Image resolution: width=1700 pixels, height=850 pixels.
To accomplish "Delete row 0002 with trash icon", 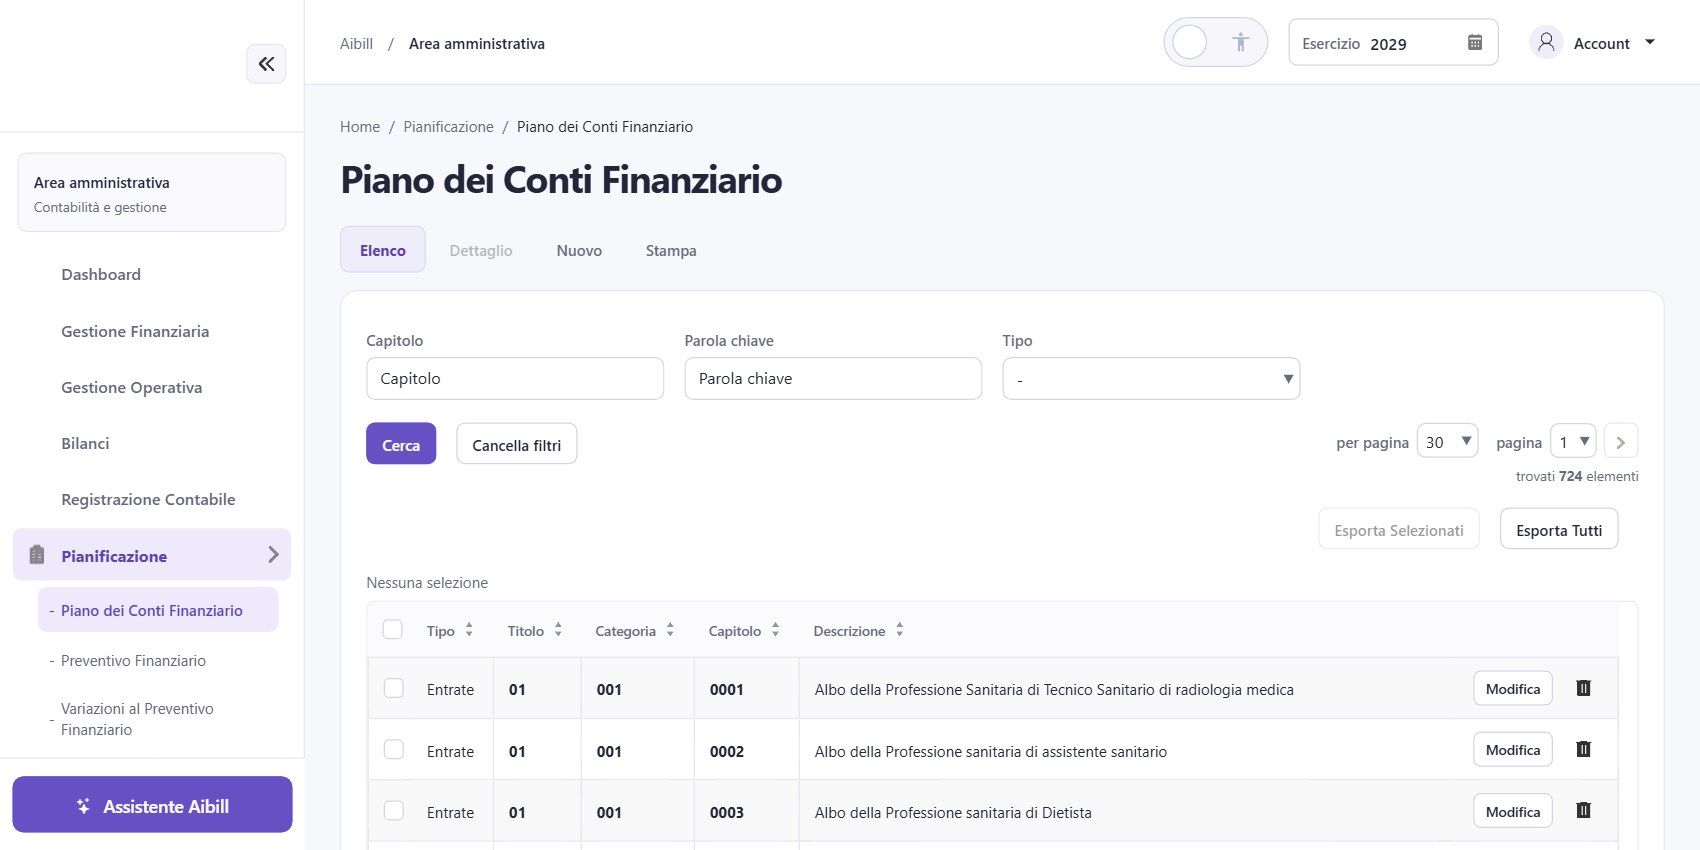I will pos(1583,750).
